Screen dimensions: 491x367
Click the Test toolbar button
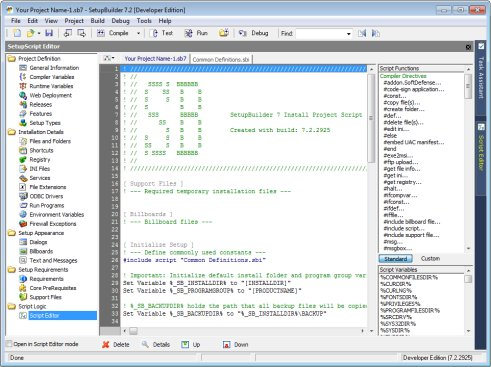pyautogui.click(x=162, y=33)
